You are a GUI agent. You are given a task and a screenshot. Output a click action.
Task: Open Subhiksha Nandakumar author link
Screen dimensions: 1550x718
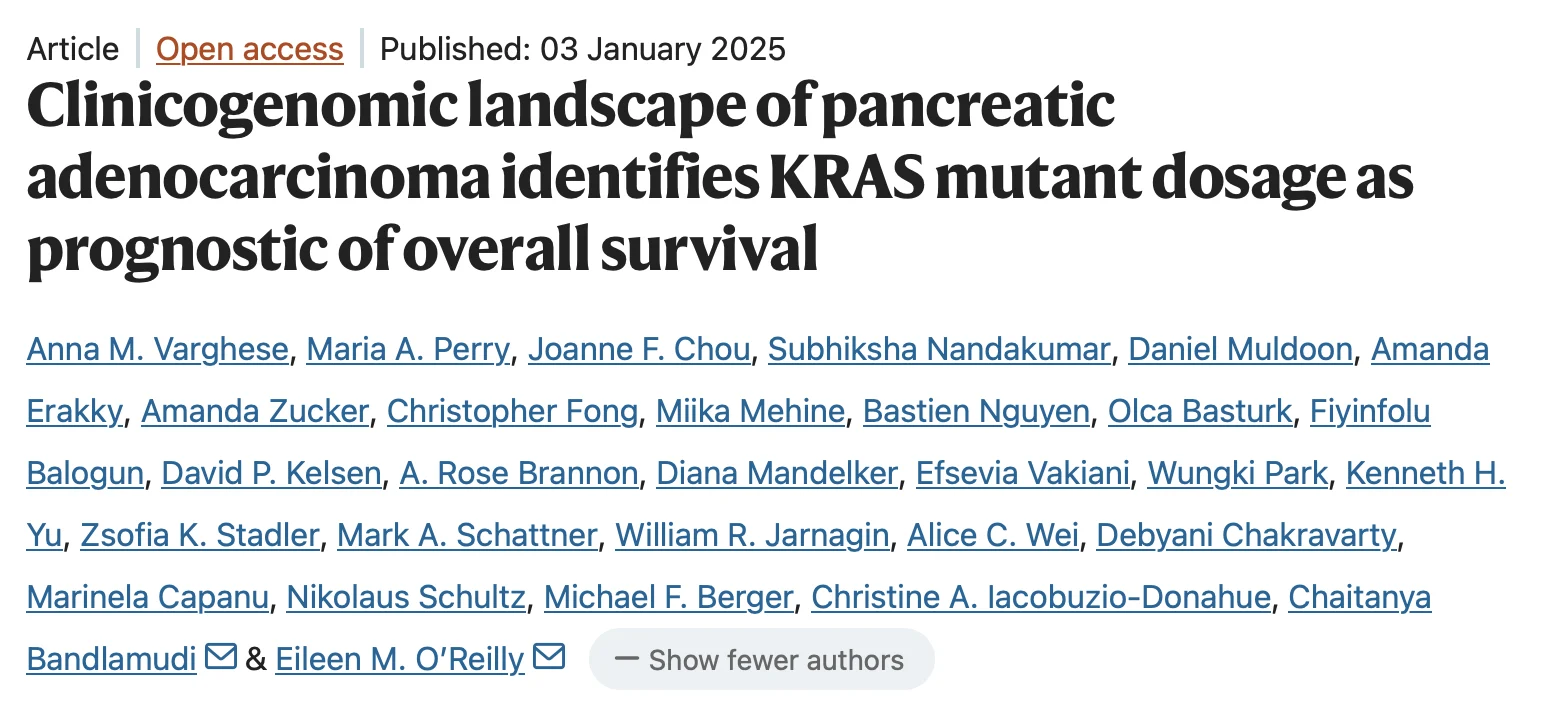coord(939,349)
